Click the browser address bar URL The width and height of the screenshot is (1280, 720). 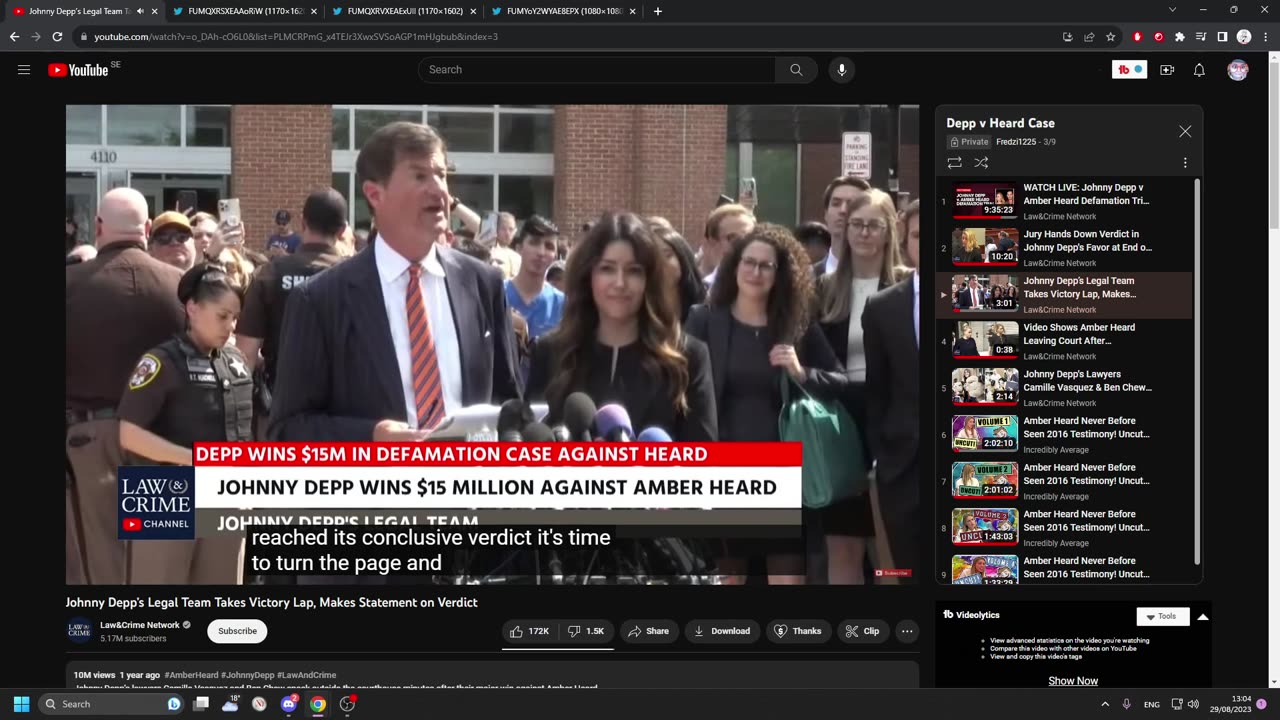tap(296, 37)
